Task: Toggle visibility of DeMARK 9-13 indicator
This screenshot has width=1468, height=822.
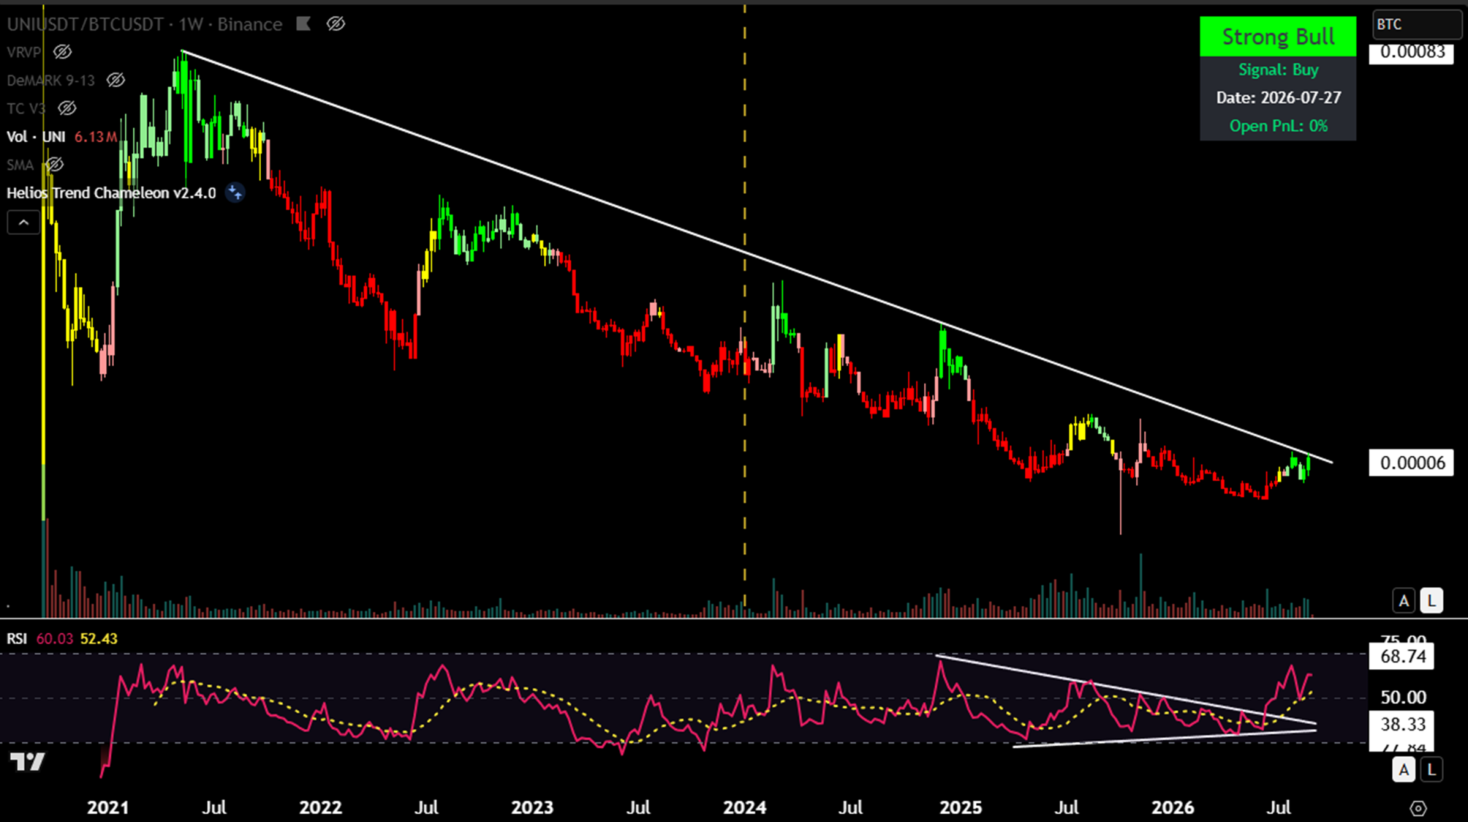Action: point(116,80)
